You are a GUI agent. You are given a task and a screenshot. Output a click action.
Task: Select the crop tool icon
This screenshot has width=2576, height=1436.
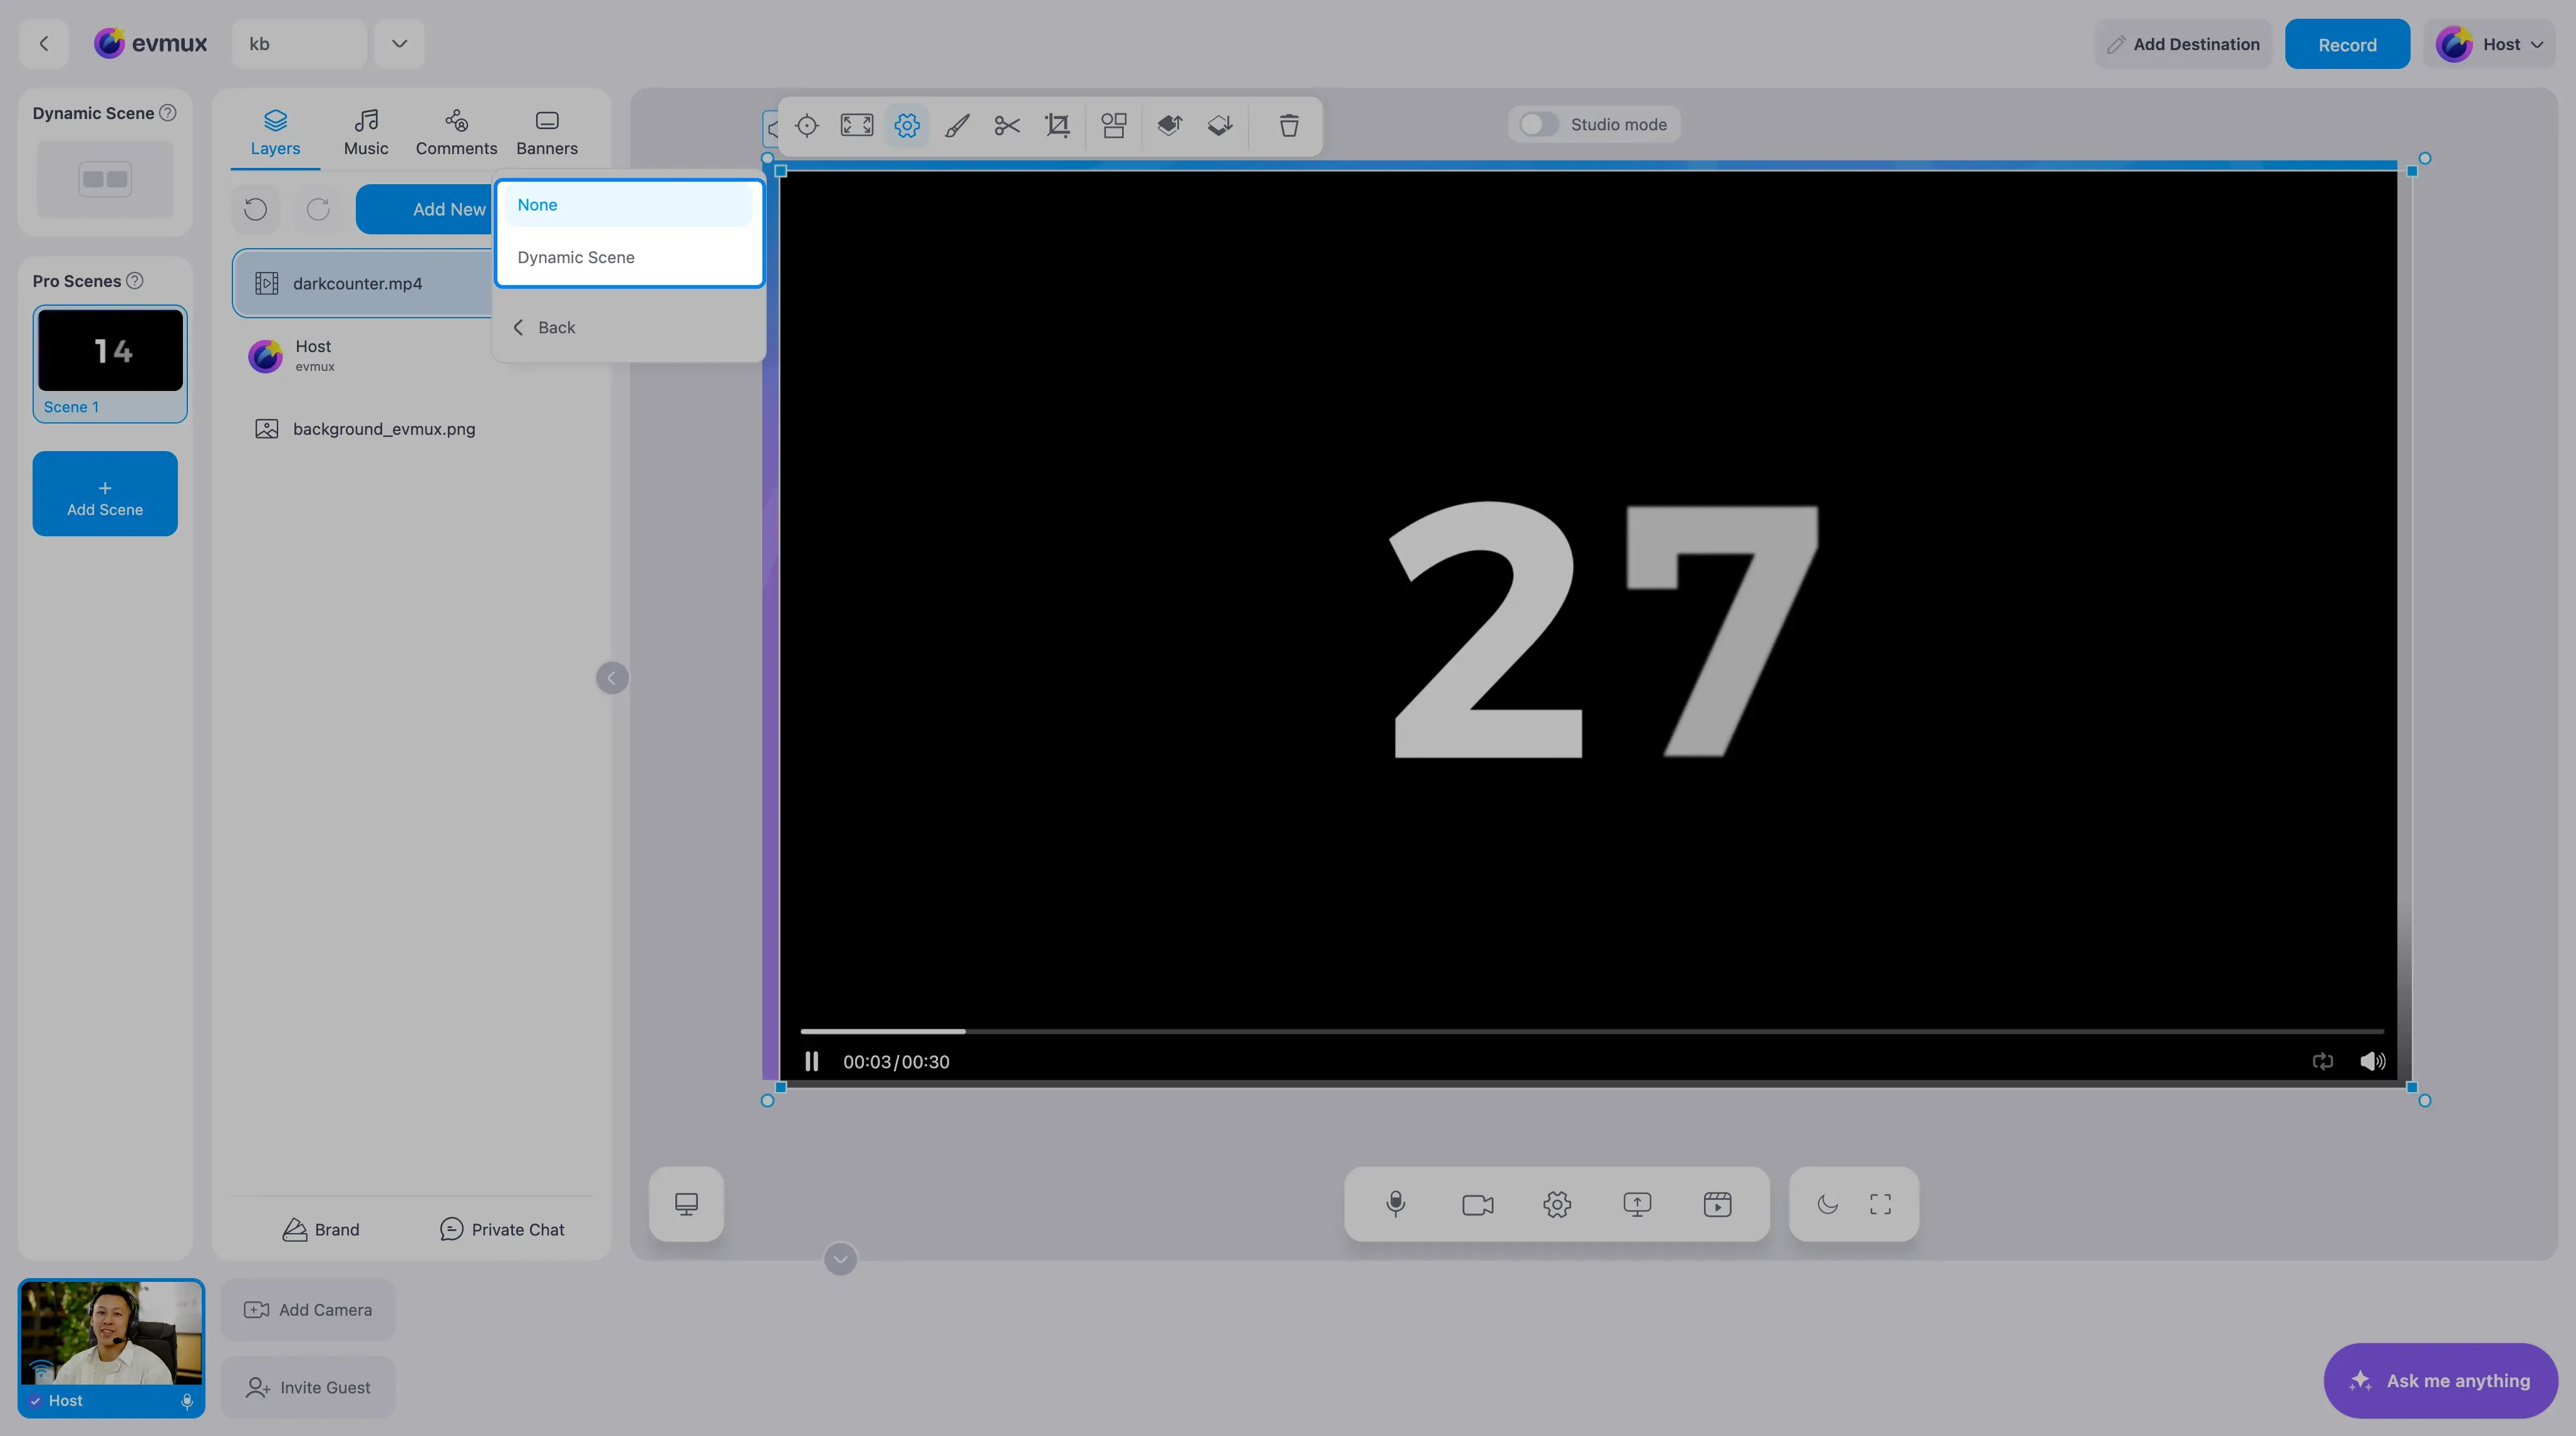tap(1057, 125)
